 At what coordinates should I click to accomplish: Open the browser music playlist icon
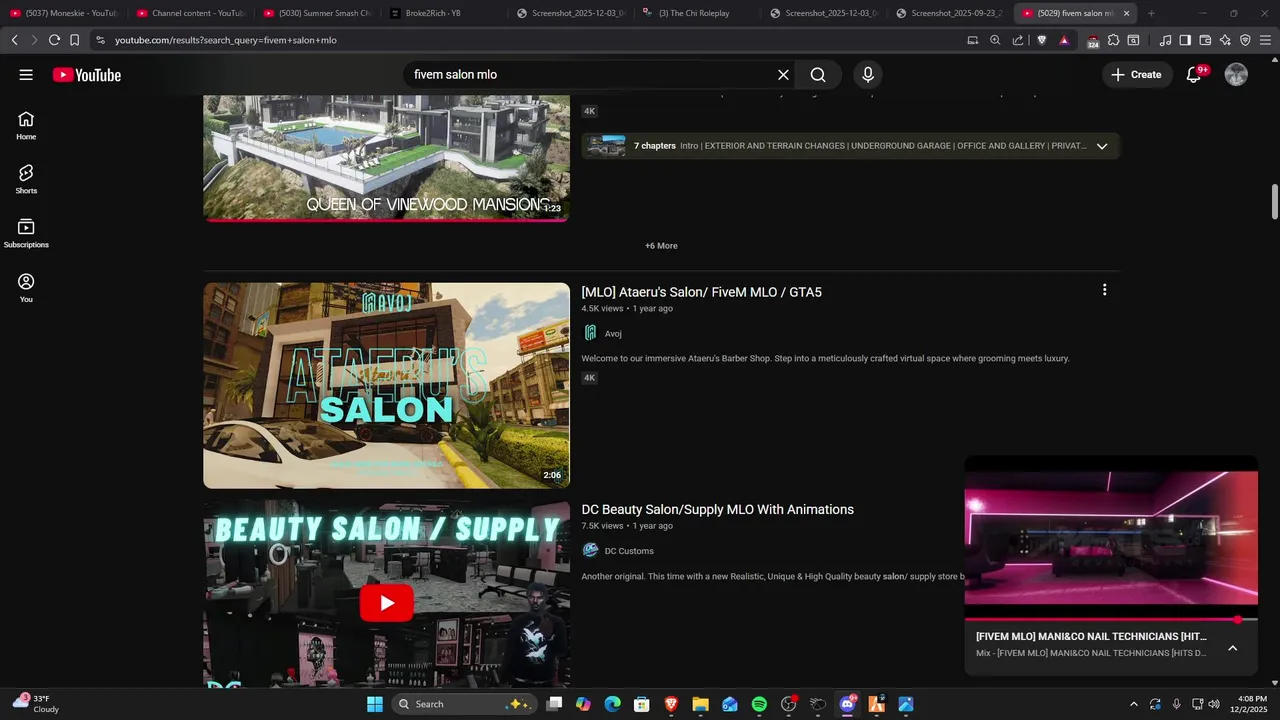point(1165,40)
